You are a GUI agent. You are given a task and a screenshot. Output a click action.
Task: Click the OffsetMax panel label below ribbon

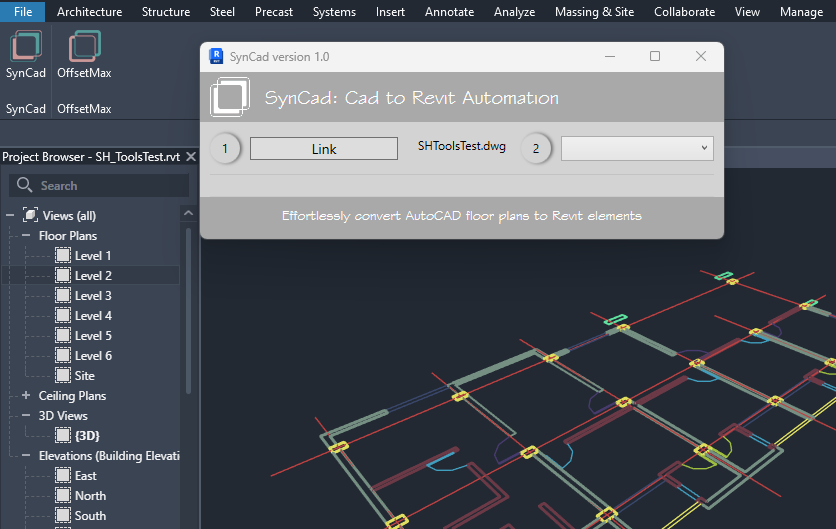point(84,108)
